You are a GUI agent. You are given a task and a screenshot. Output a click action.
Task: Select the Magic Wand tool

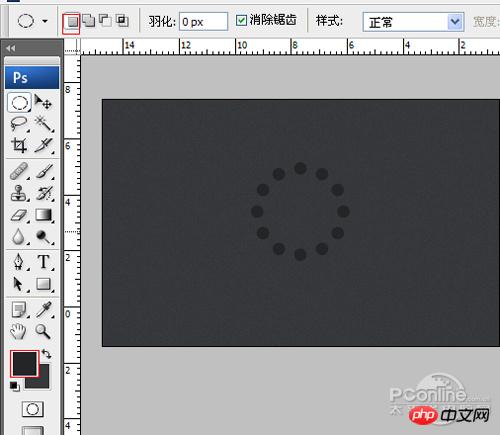coord(44,124)
